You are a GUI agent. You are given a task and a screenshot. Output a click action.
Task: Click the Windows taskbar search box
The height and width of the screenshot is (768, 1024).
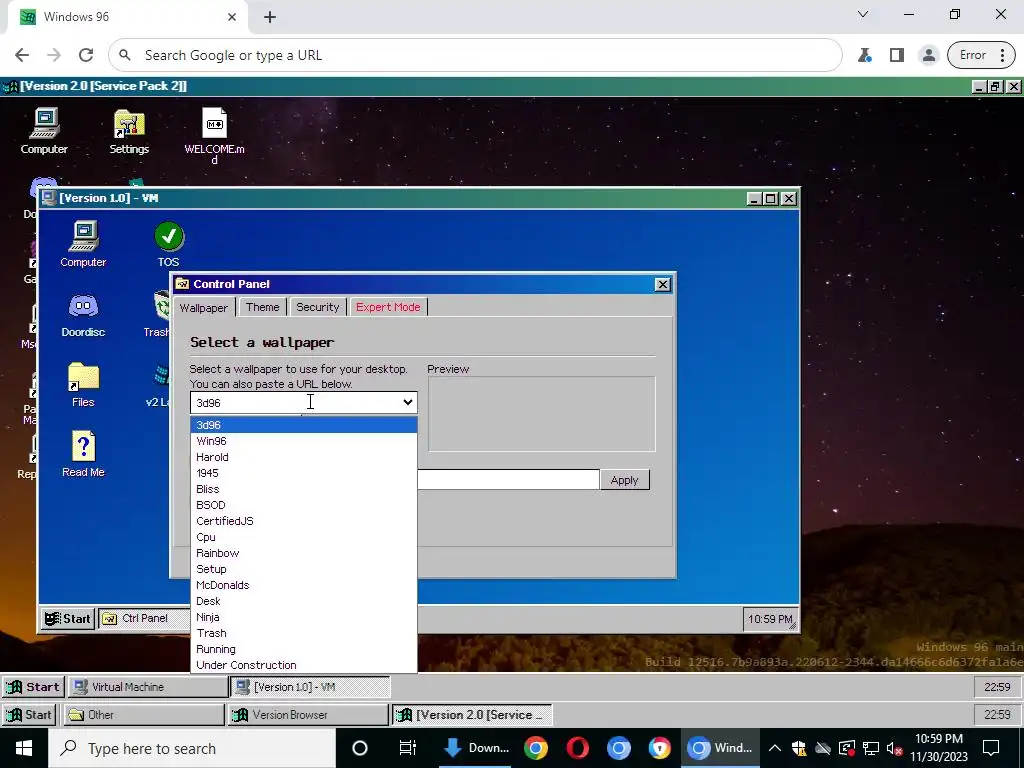[192, 748]
